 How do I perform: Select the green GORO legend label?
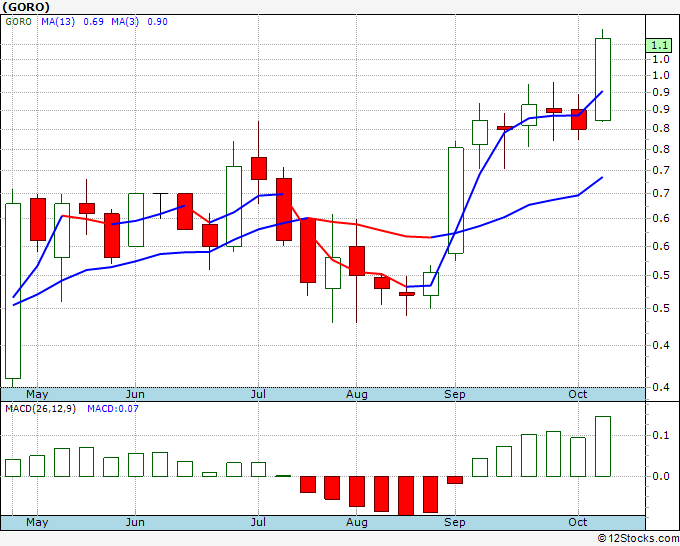click(18, 22)
